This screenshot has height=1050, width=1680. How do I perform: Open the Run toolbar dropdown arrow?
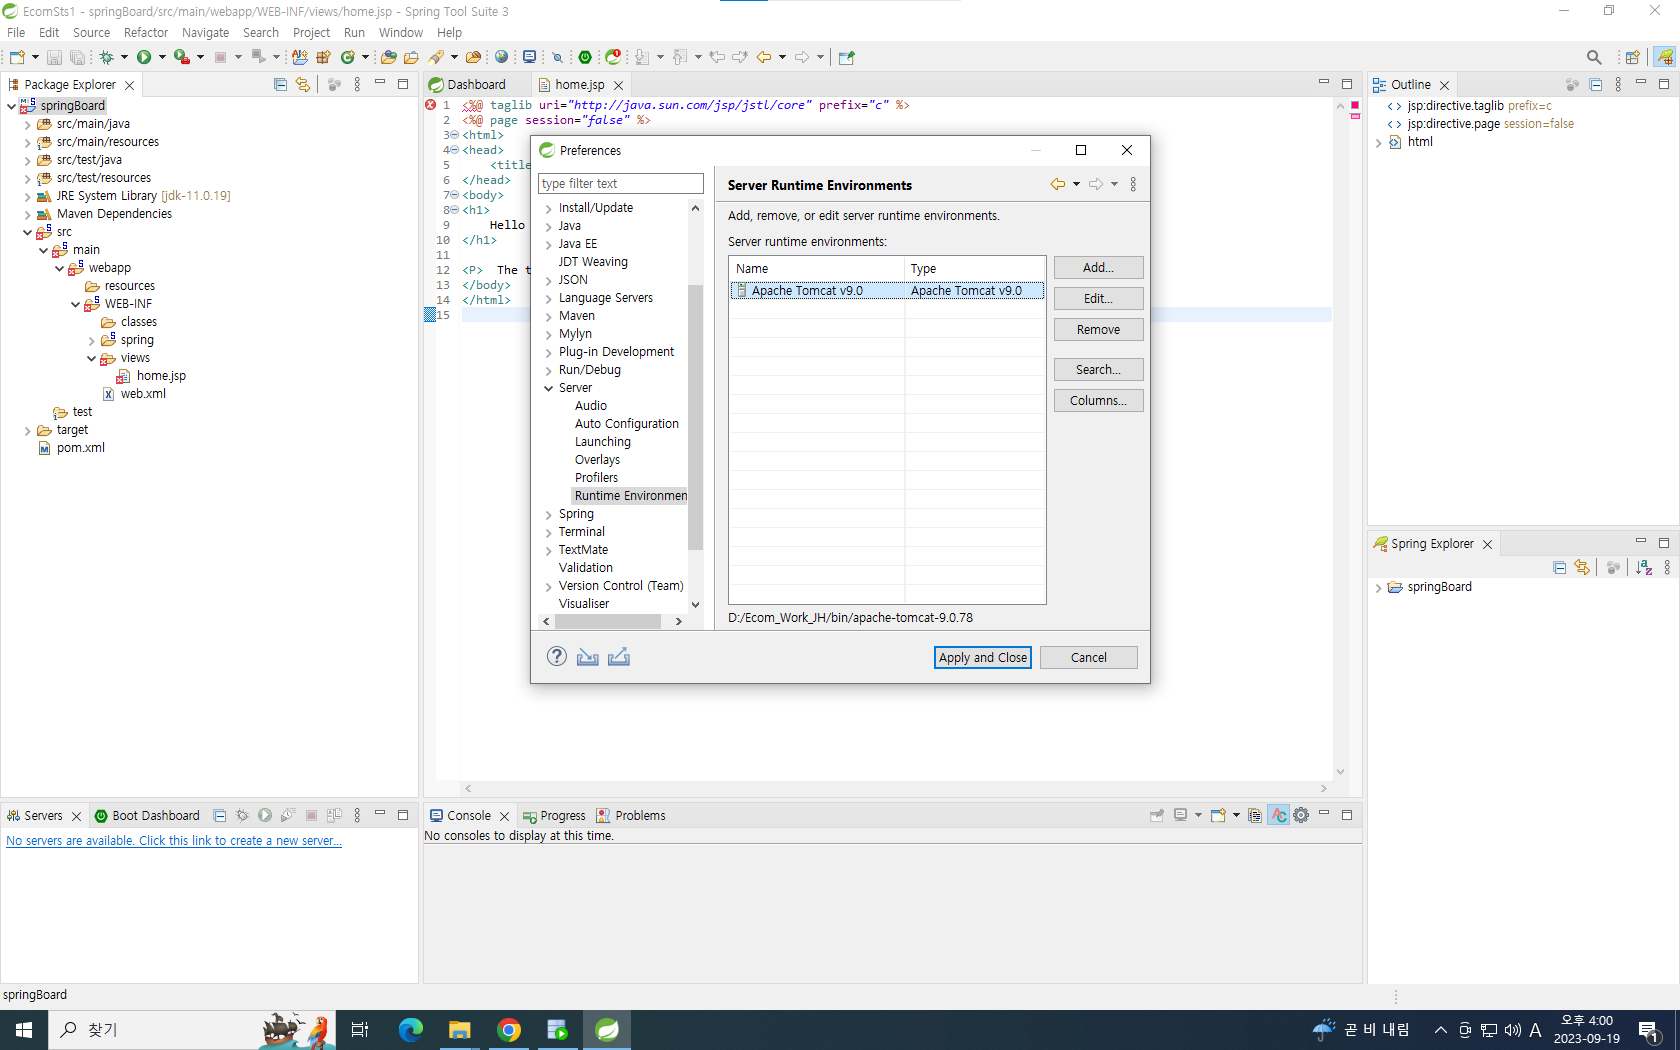[162, 57]
